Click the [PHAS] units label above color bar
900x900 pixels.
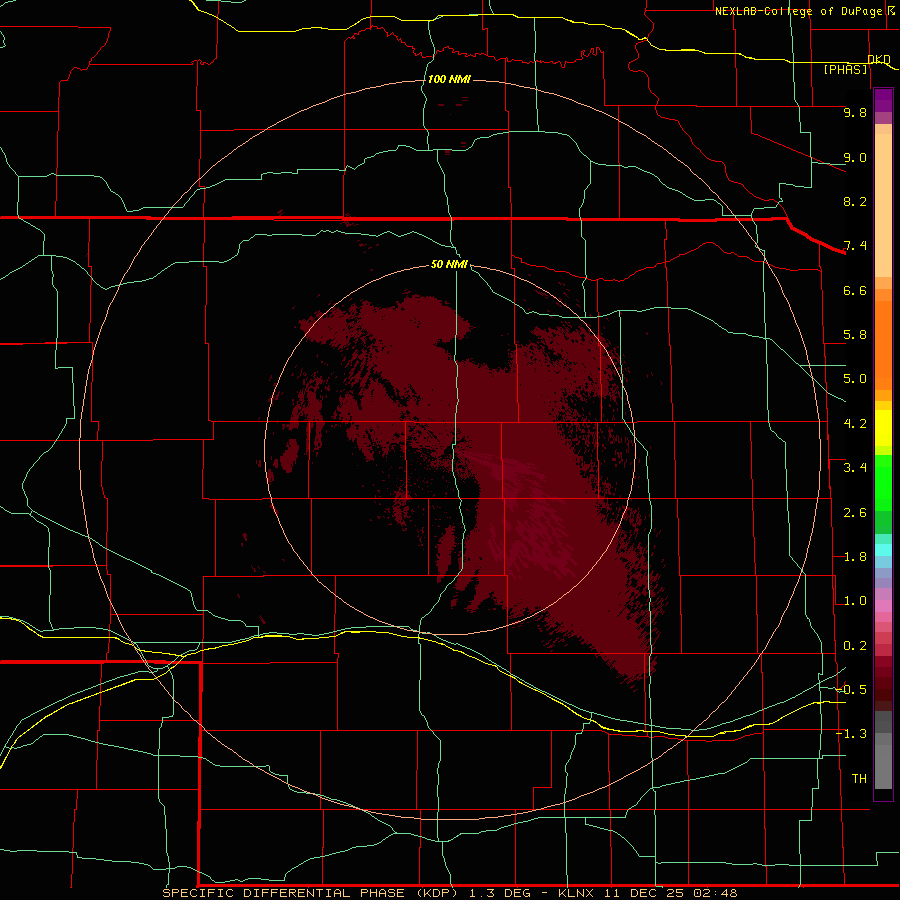[x=845, y=69]
